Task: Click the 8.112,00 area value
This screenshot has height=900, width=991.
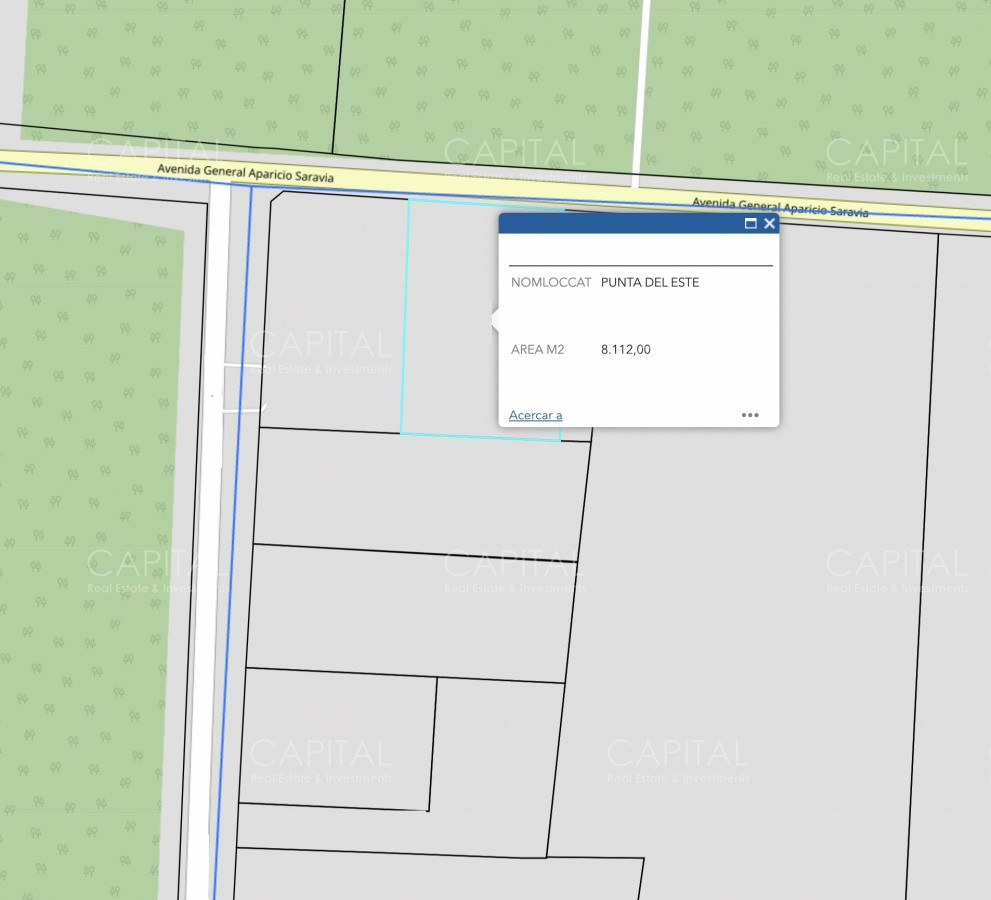Action: 625,350
